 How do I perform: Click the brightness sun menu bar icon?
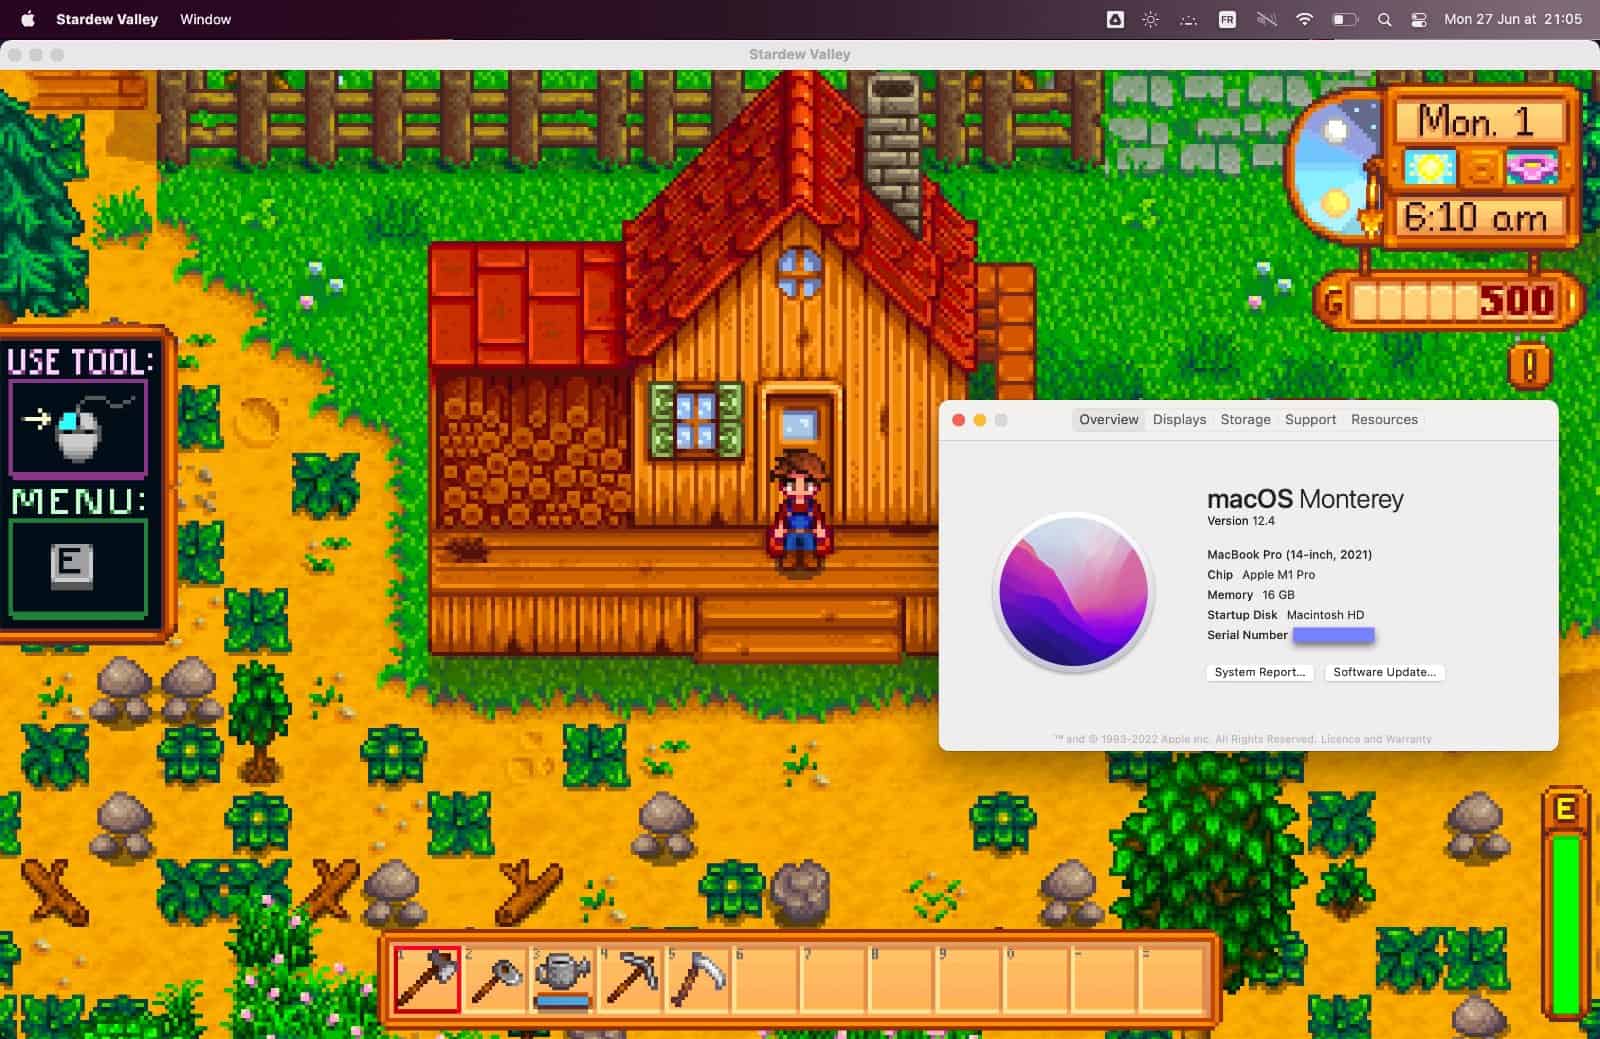coord(1150,19)
